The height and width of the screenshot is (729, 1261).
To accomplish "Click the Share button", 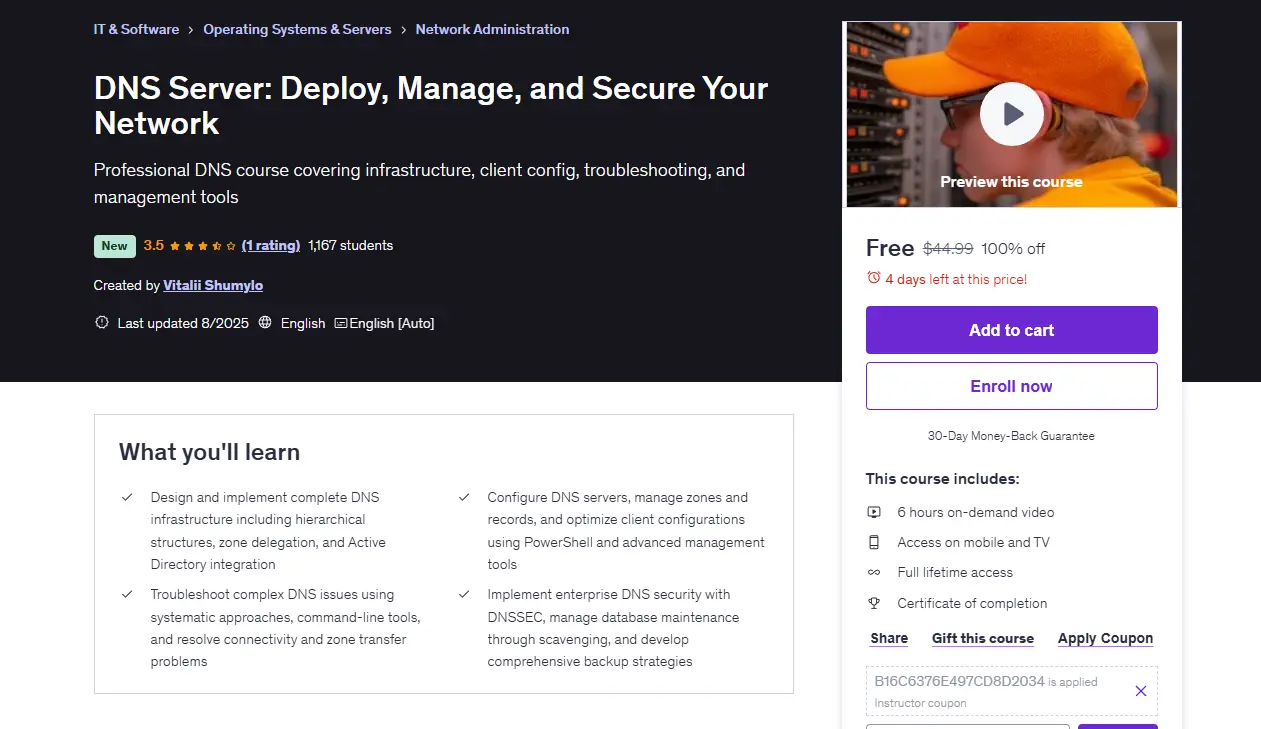I will tap(889, 638).
